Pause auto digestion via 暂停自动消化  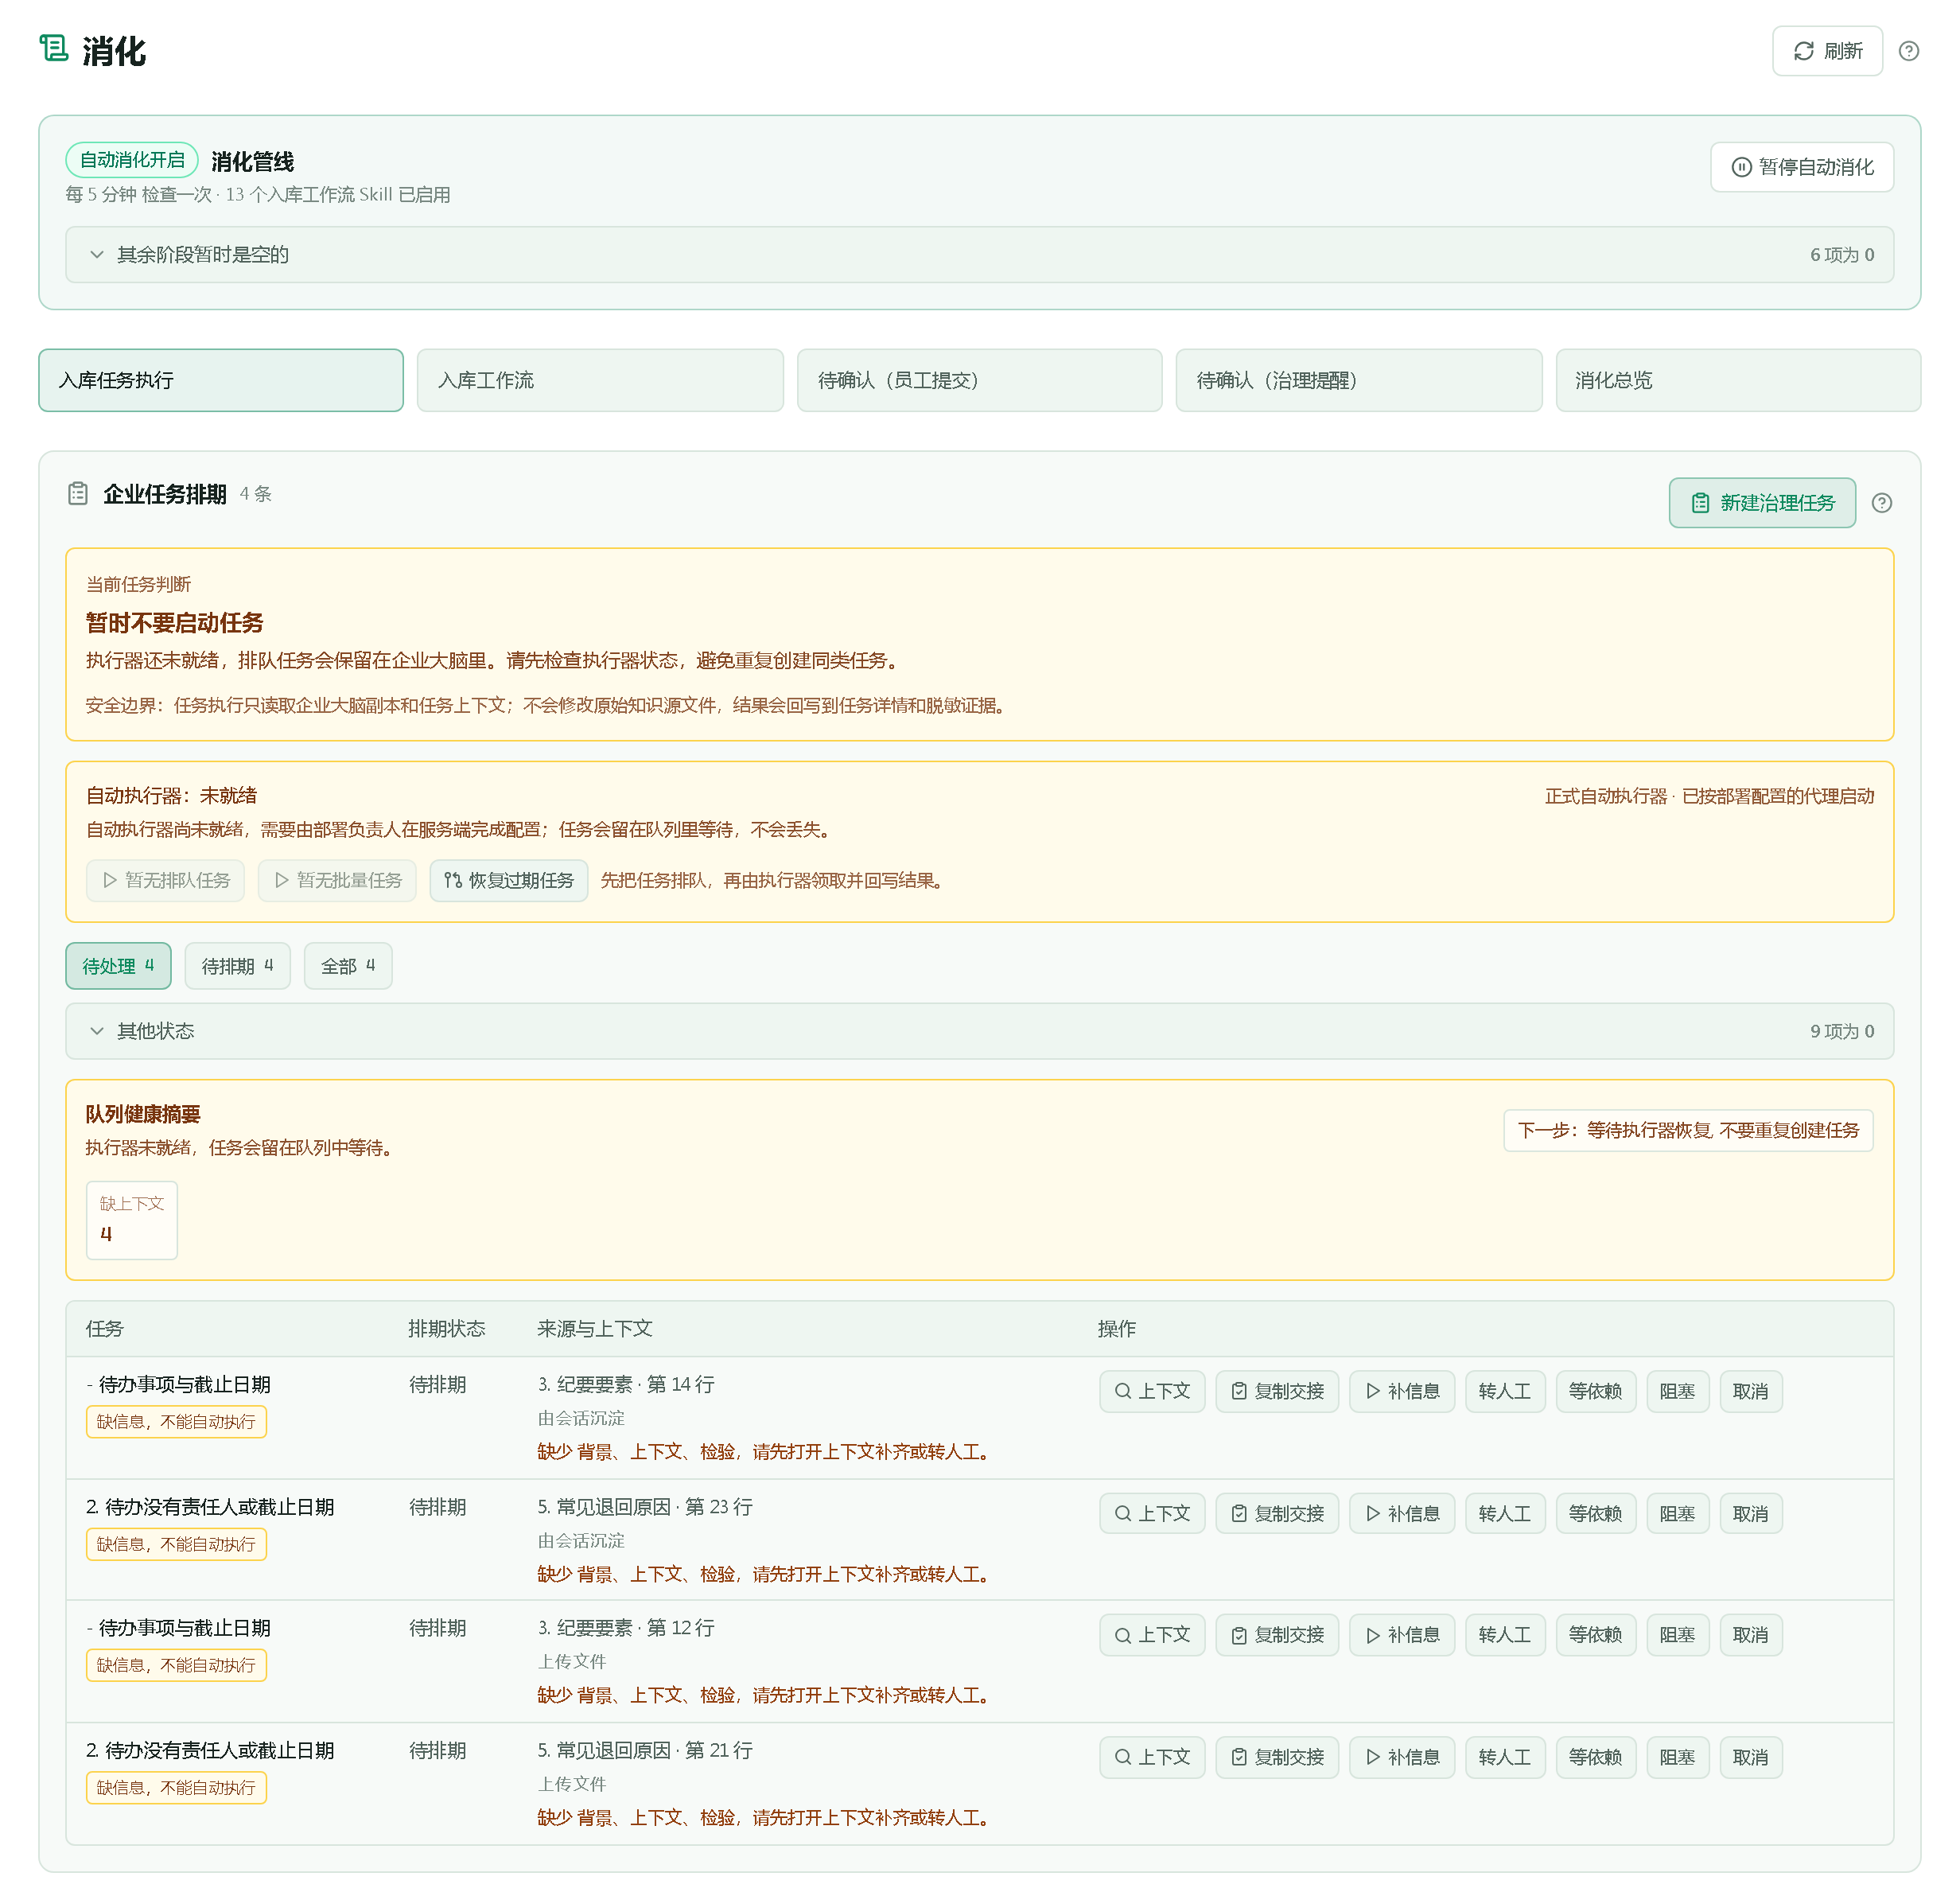(1801, 167)
